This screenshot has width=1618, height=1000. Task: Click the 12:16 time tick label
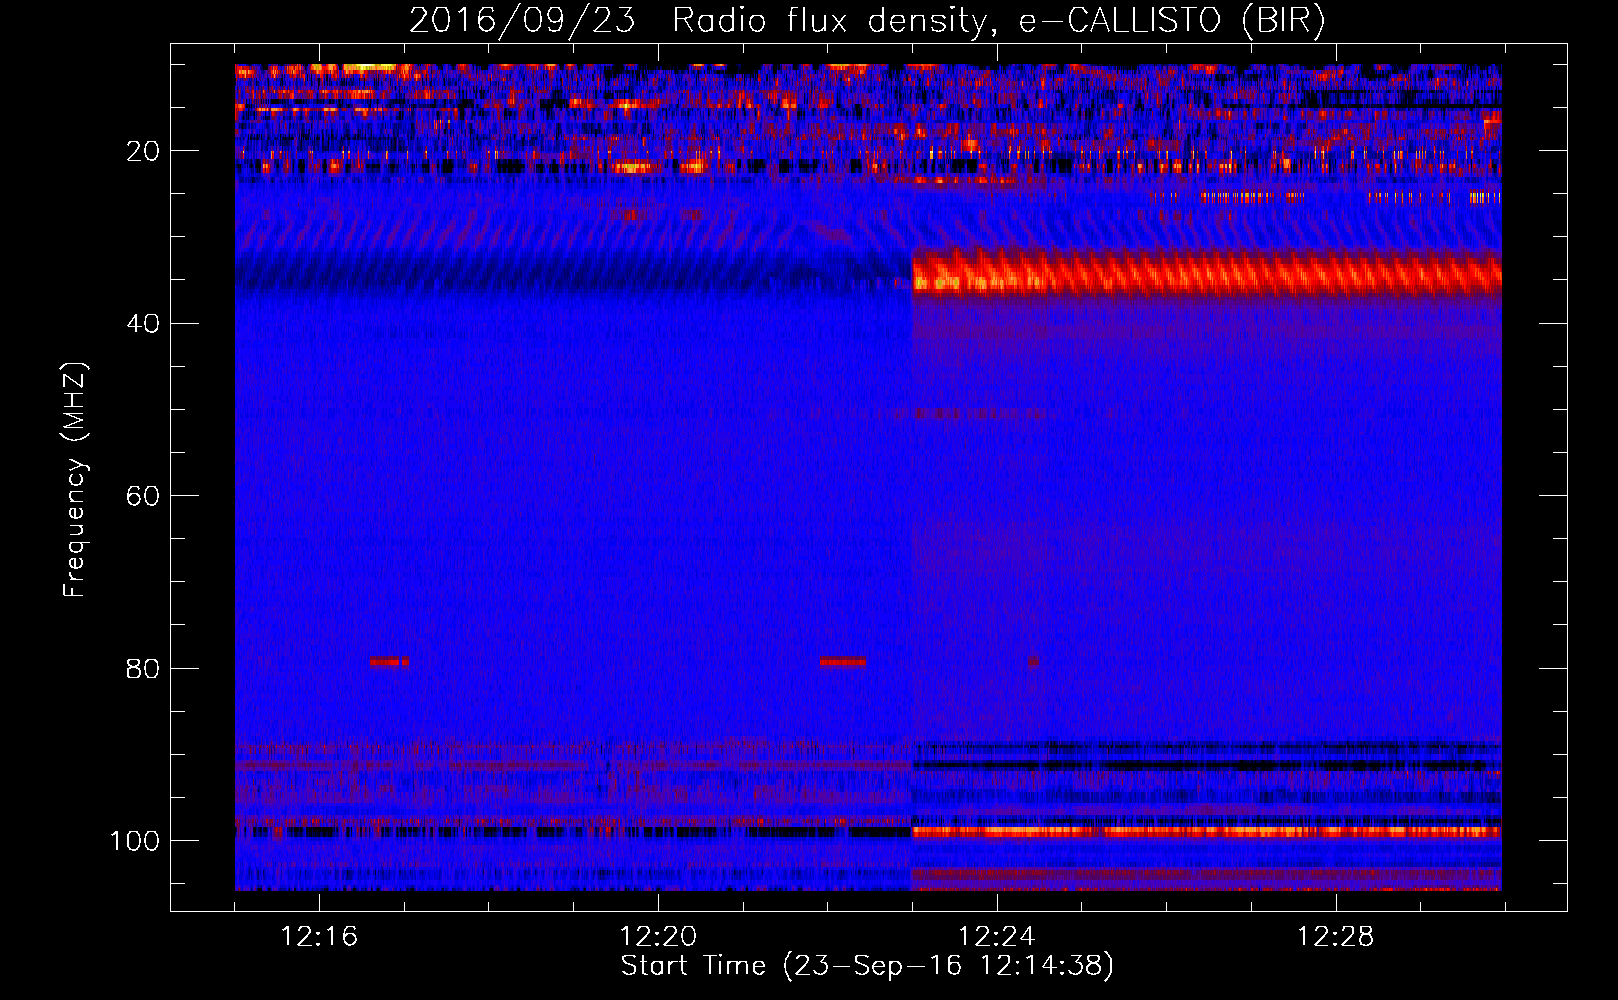click(x=319, y=937)
